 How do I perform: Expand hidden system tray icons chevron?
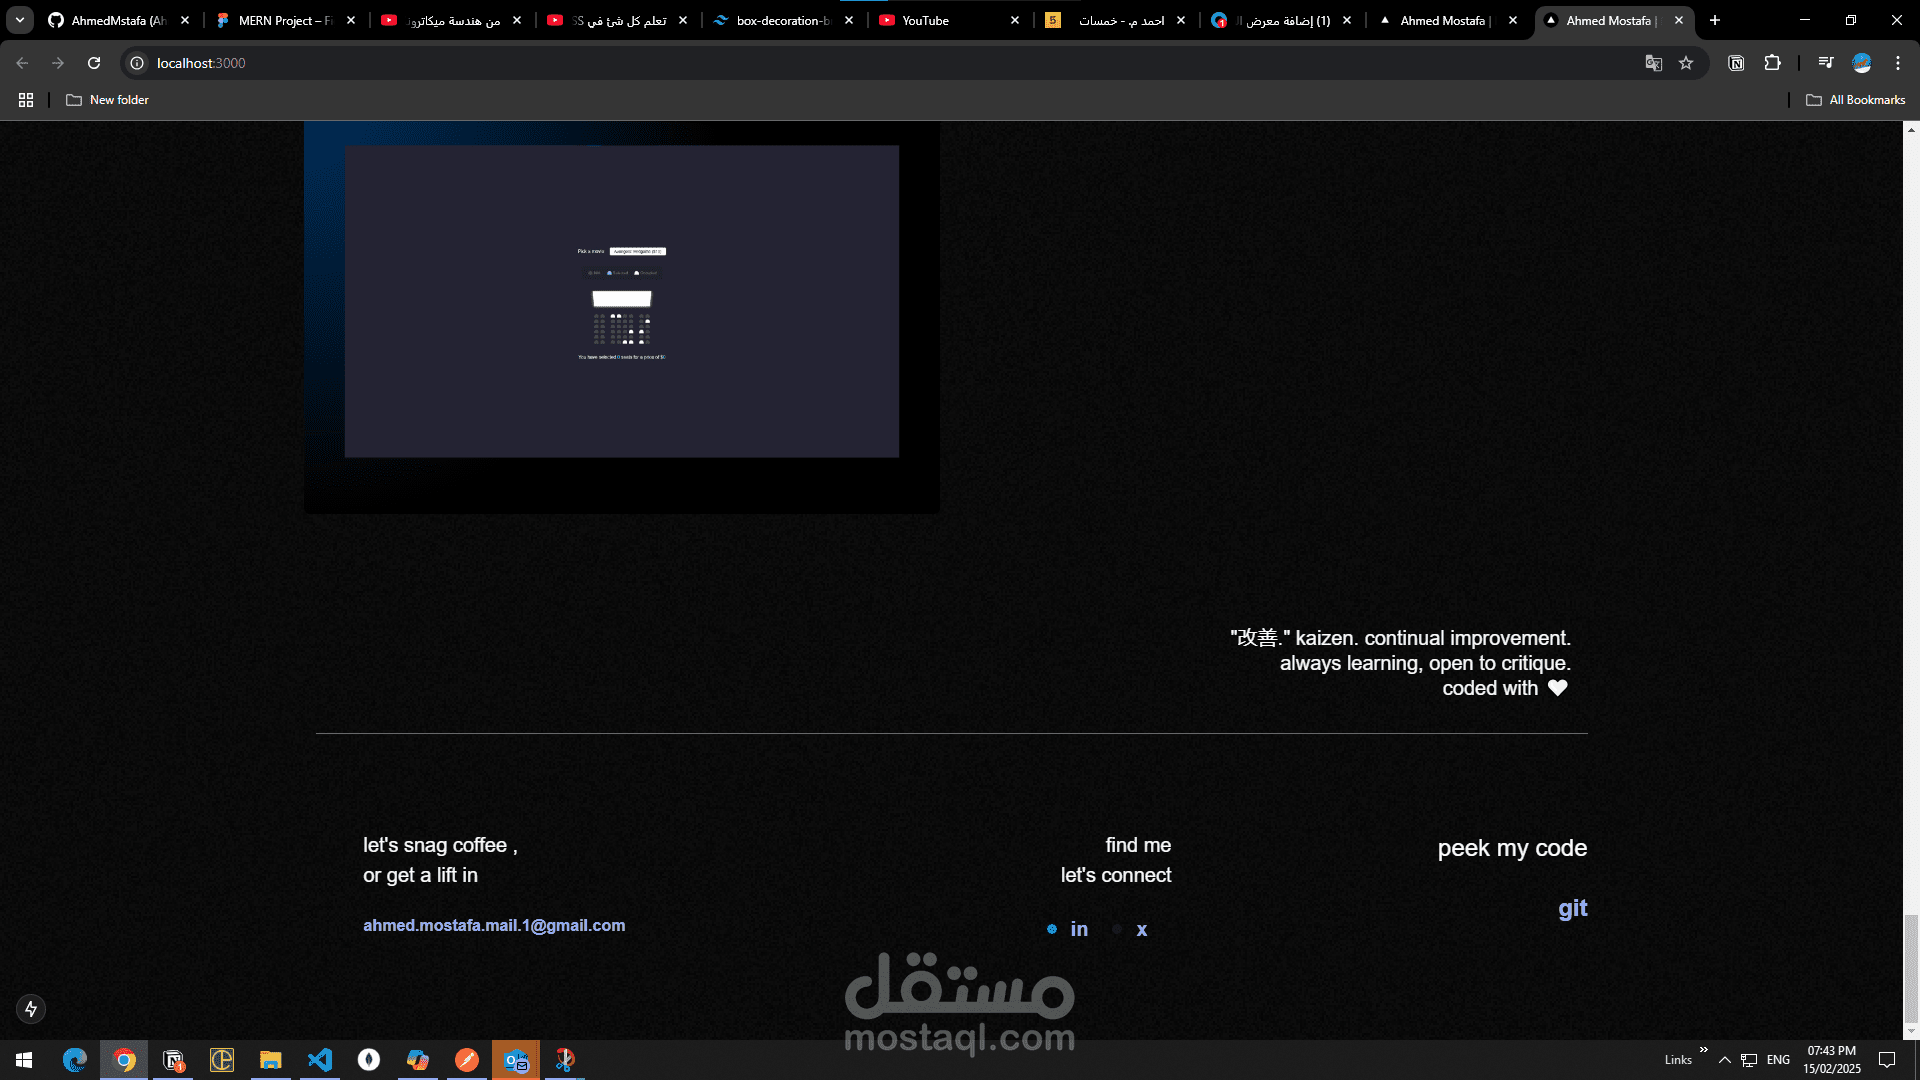(1724, 1060)
